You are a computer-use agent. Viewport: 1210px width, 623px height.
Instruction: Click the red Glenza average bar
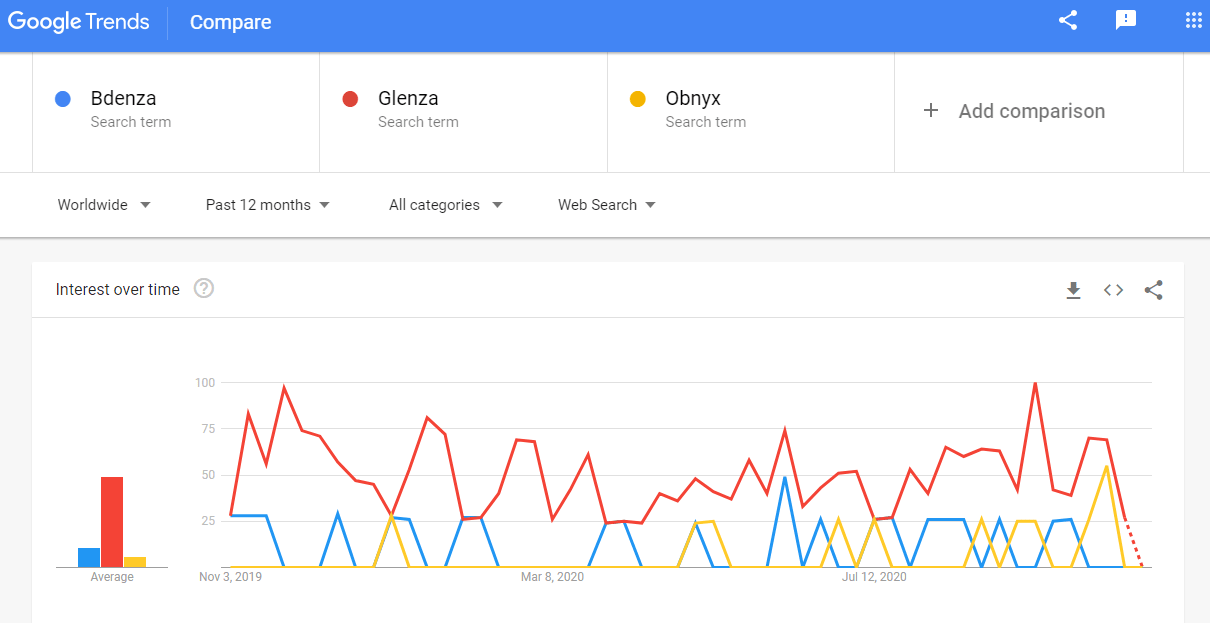(112, 522)
